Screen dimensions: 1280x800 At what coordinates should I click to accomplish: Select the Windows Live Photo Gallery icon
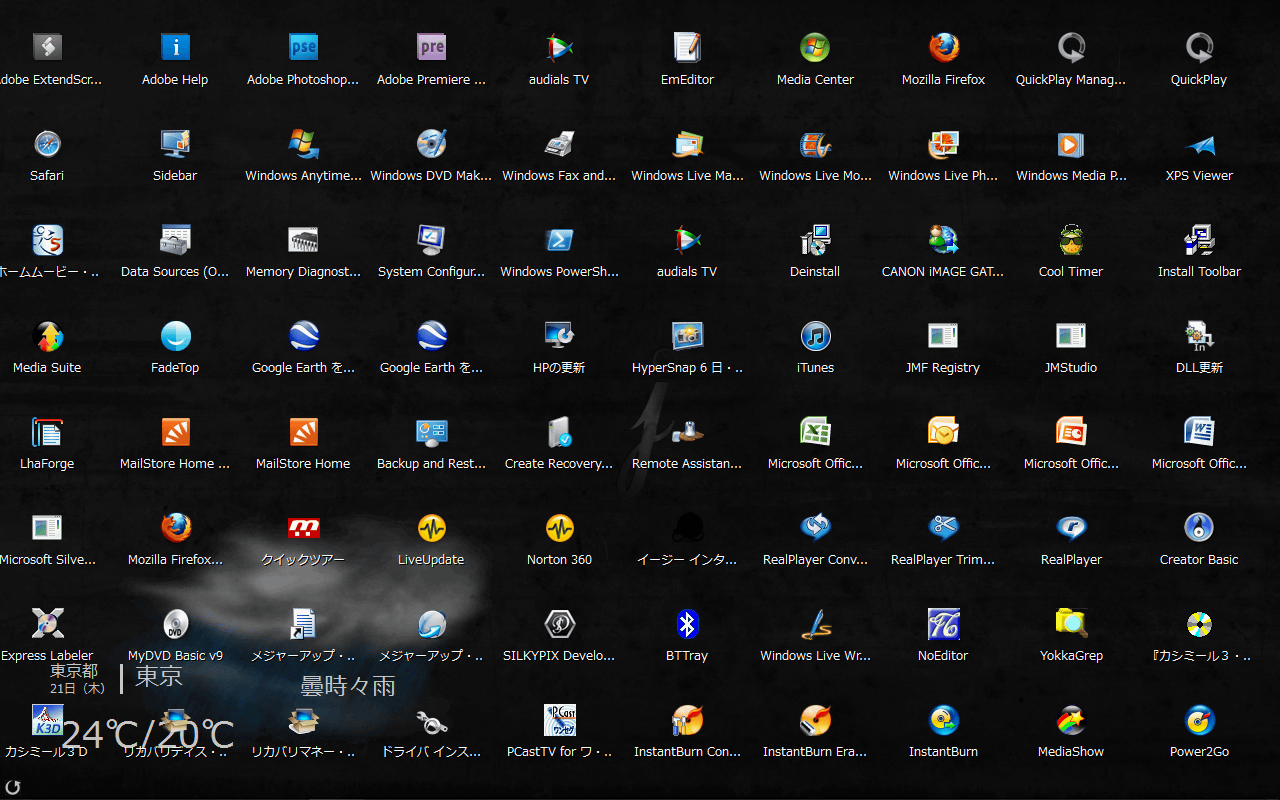[943, 143]
